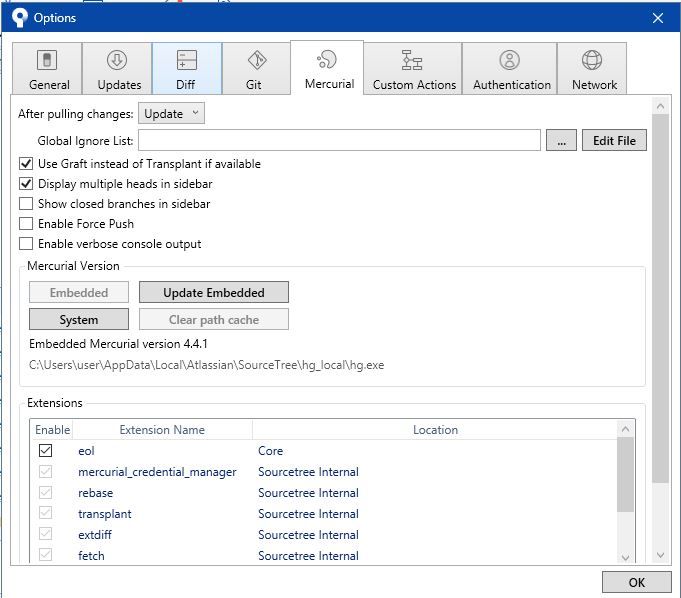Toggle the rebase extension checkbox
Screen dimensions: 681x598
click(46, 492)
